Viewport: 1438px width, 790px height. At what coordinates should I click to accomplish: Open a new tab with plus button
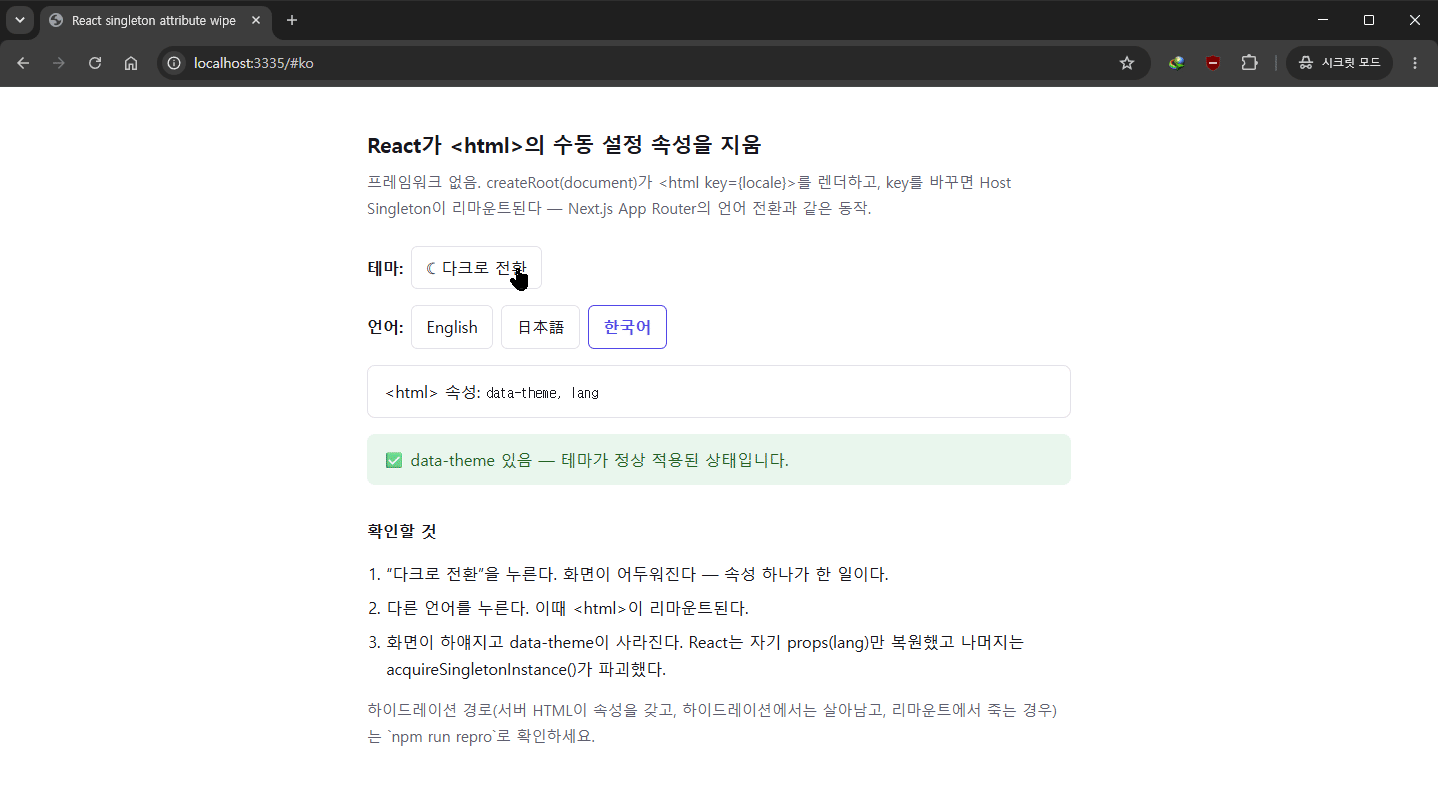coord(292,20)
